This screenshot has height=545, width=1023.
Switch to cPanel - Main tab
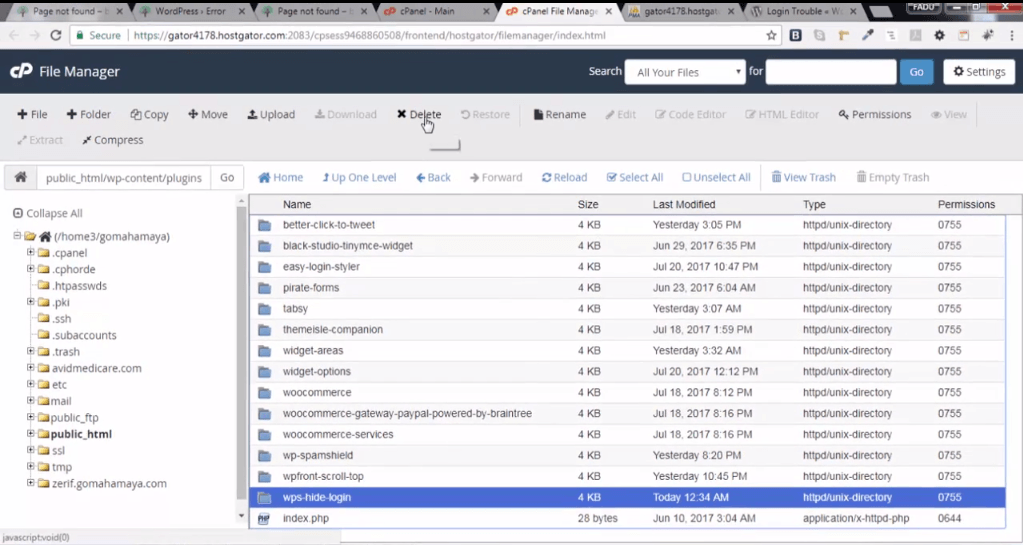point(434,11)
